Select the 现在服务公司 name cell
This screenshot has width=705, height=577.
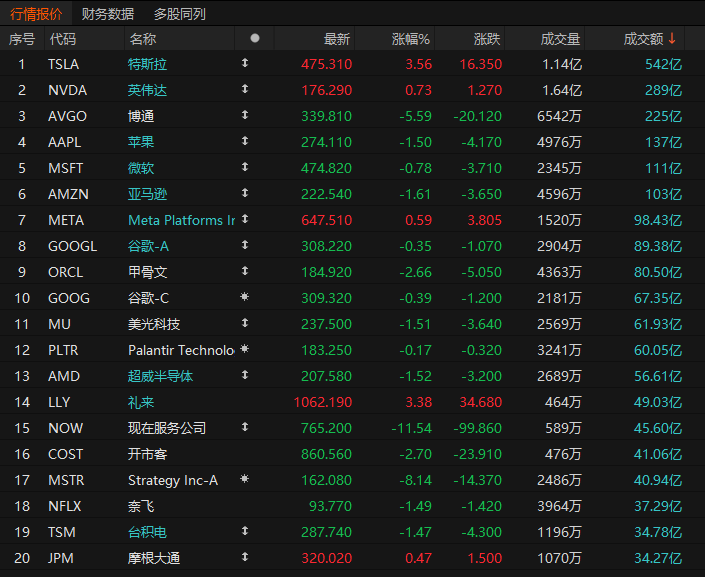tap(167, 429)
